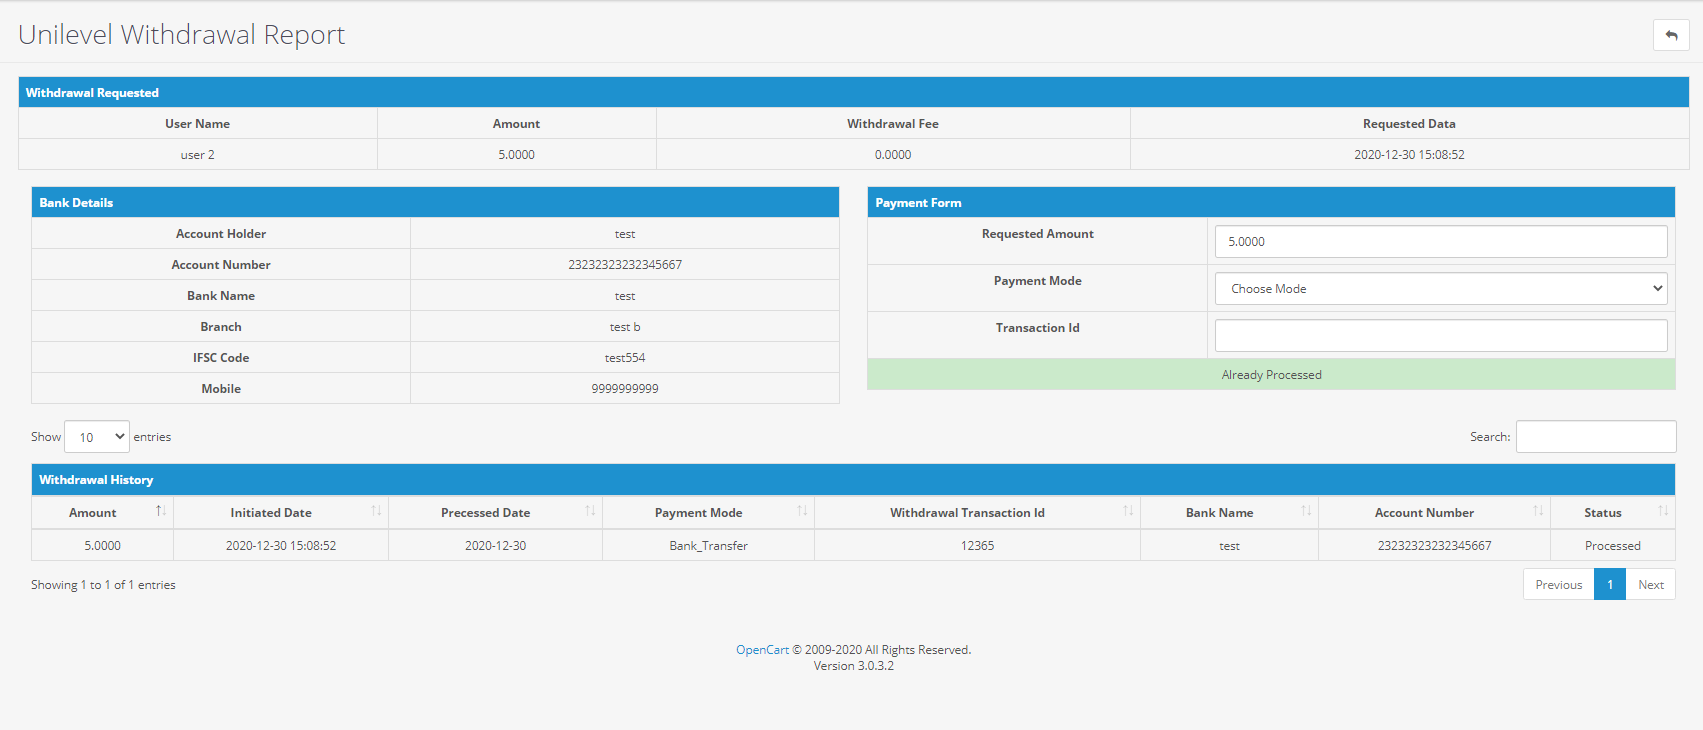Go to the Previous page
The height and width of the screenshot is (730, 1703).
click(x=1558, y=585)
